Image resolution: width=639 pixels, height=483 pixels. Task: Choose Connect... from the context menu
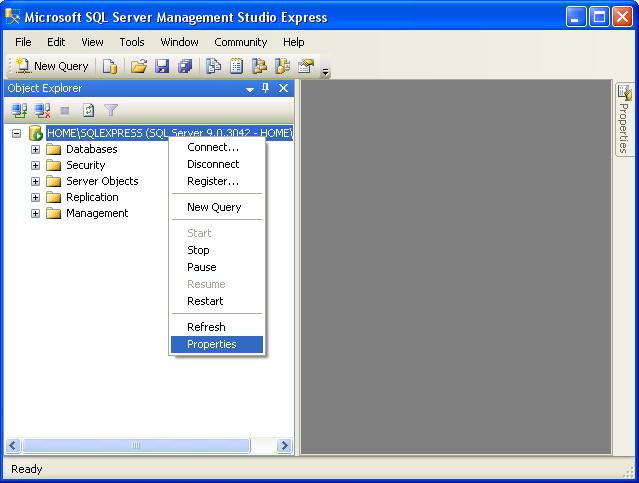(217, 147)
